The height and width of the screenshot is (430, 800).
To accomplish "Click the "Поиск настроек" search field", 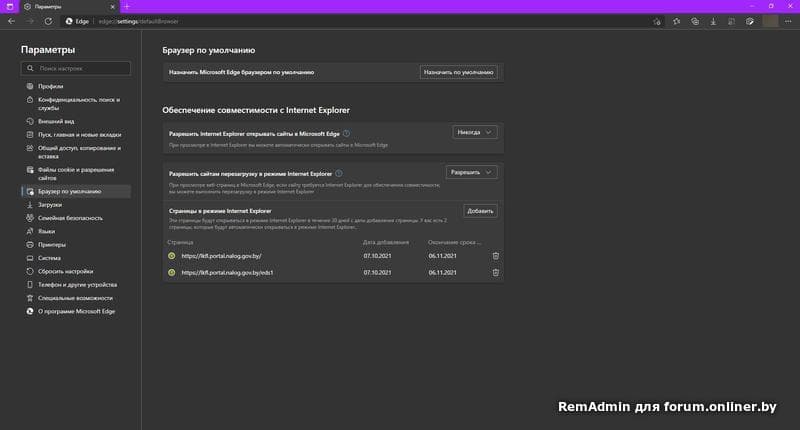I will coord(80,68).
